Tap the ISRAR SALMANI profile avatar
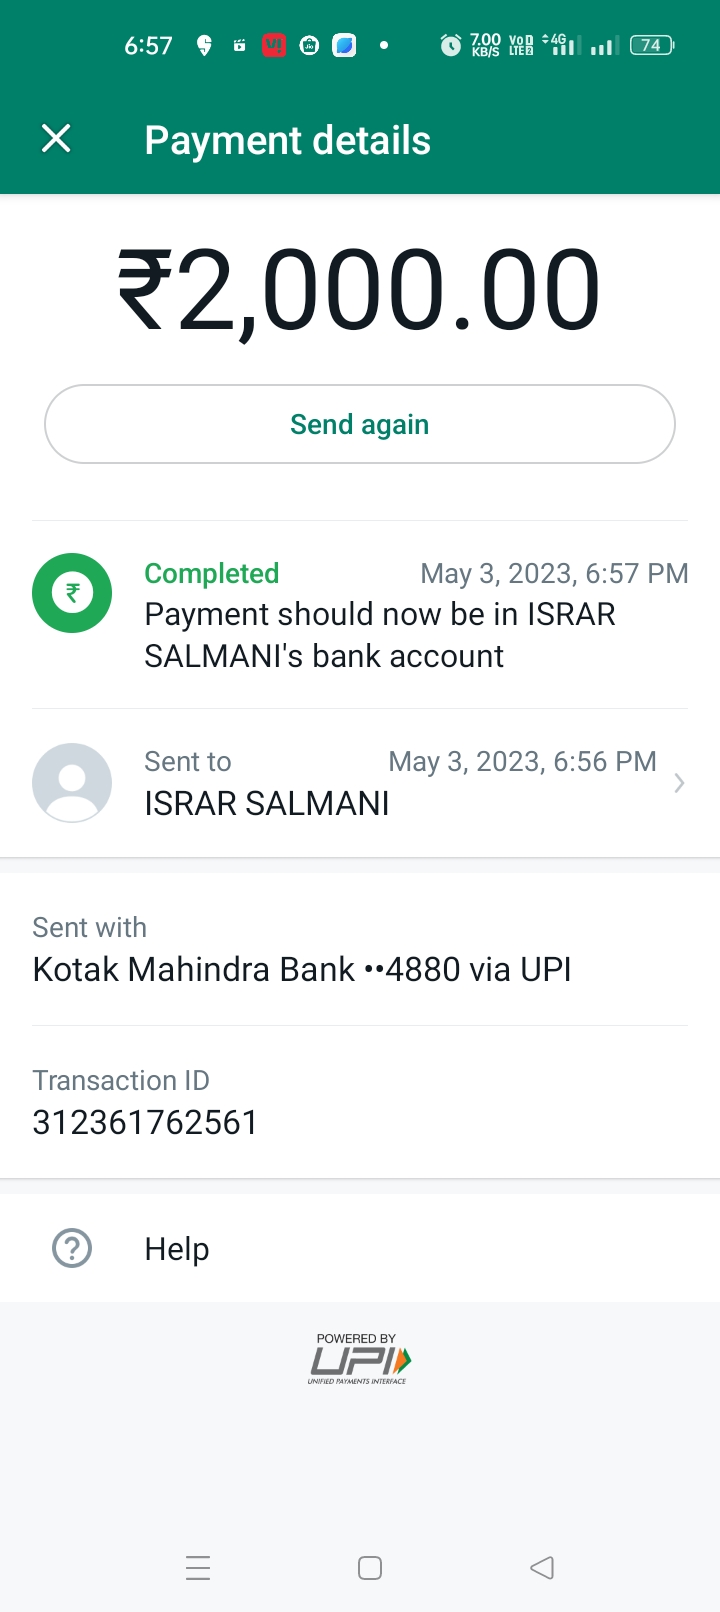 [72, 783]
